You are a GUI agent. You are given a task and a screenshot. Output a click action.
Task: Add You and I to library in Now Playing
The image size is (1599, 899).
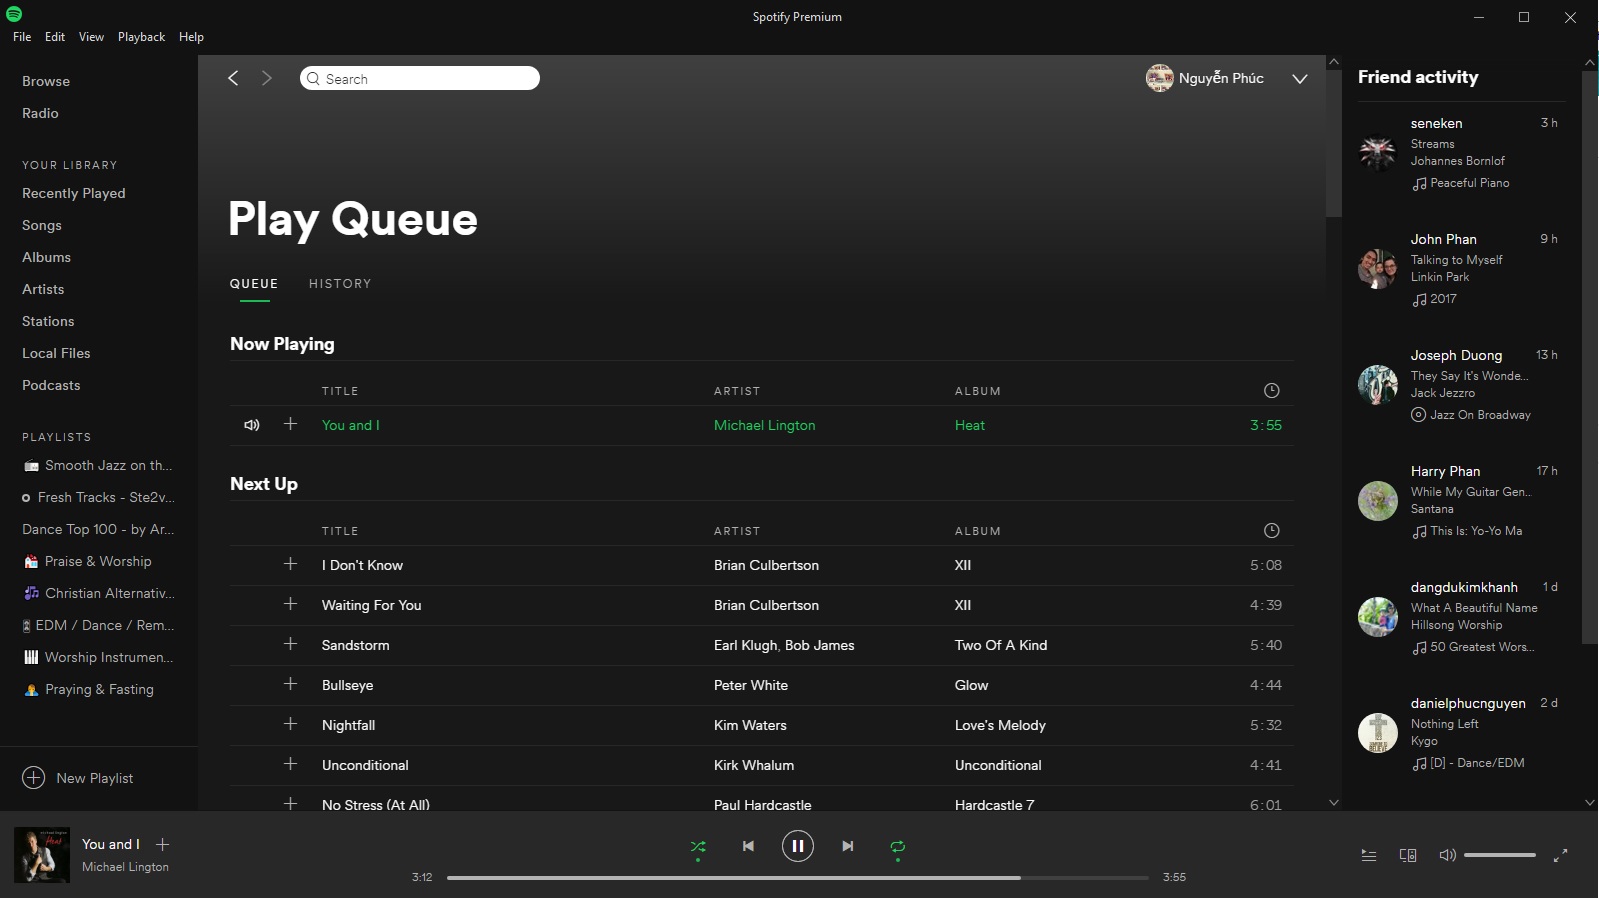tap(290, 424)
